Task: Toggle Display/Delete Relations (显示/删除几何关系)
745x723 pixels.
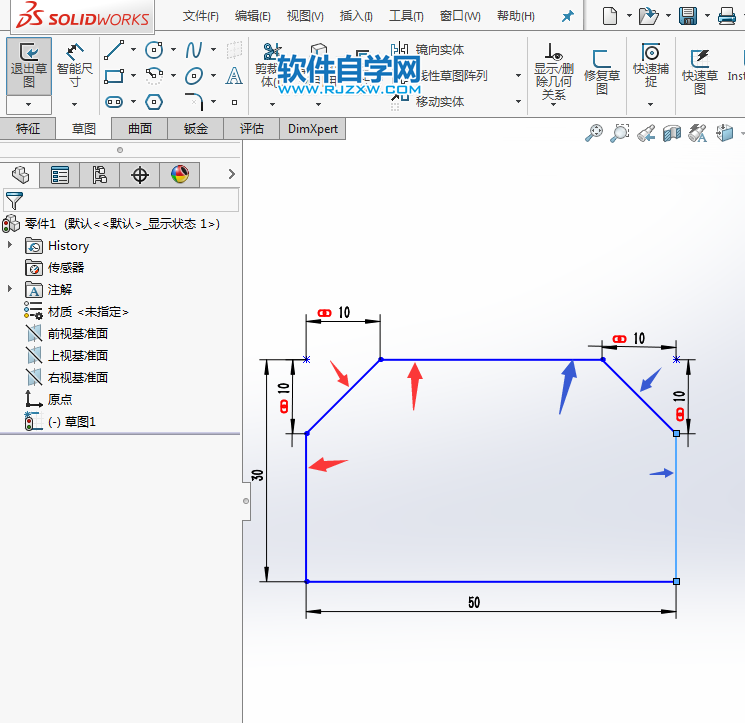Action: pyautogui.click(x=553, y=71)
